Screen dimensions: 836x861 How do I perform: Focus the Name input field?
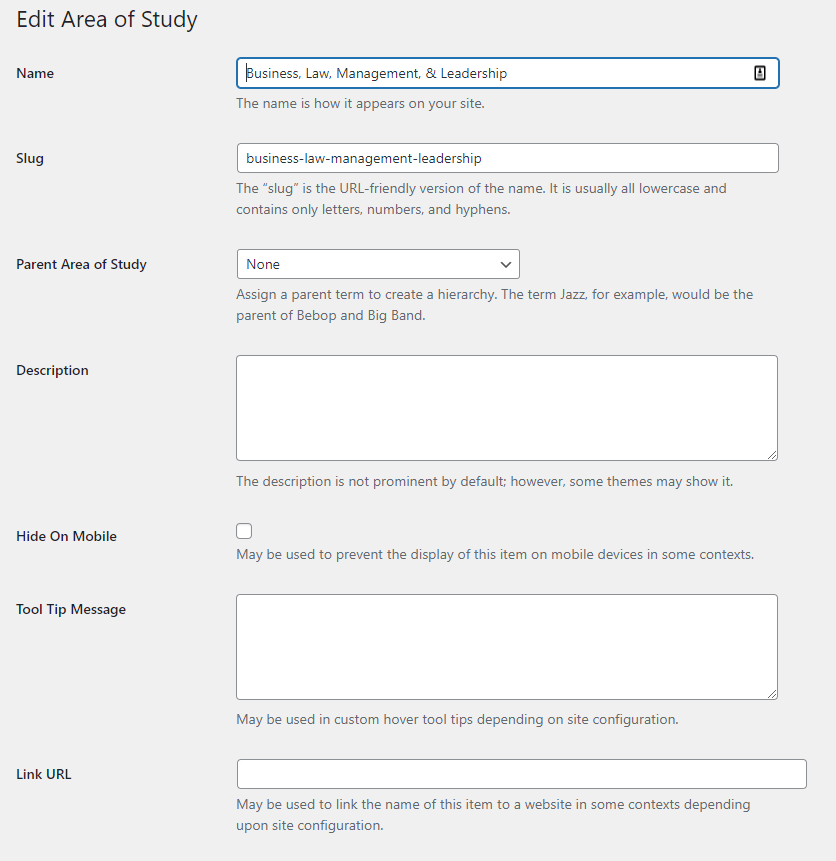(508, 73)
